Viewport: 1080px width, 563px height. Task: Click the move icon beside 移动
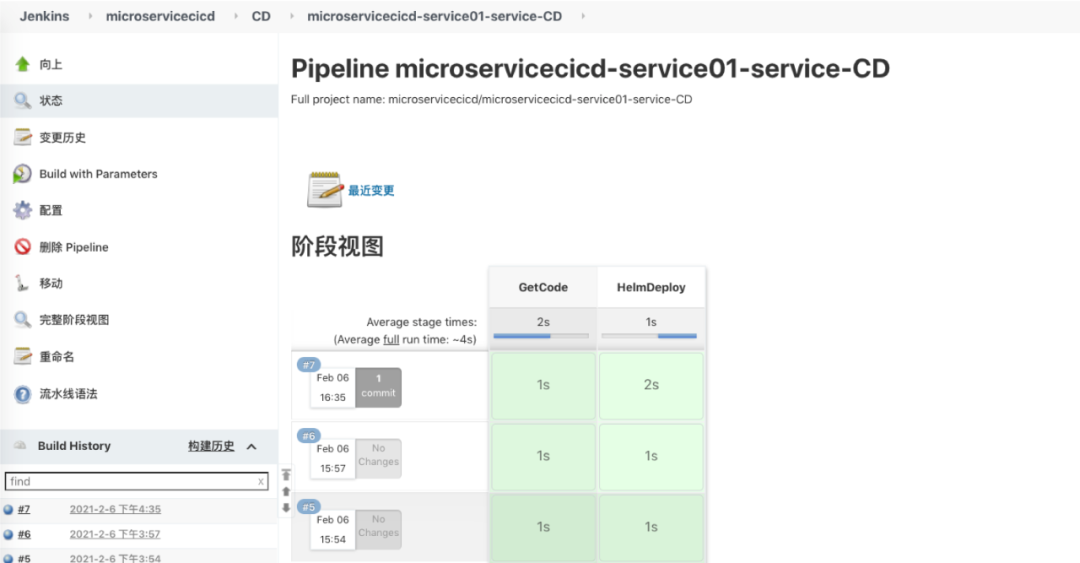[22, 283]
